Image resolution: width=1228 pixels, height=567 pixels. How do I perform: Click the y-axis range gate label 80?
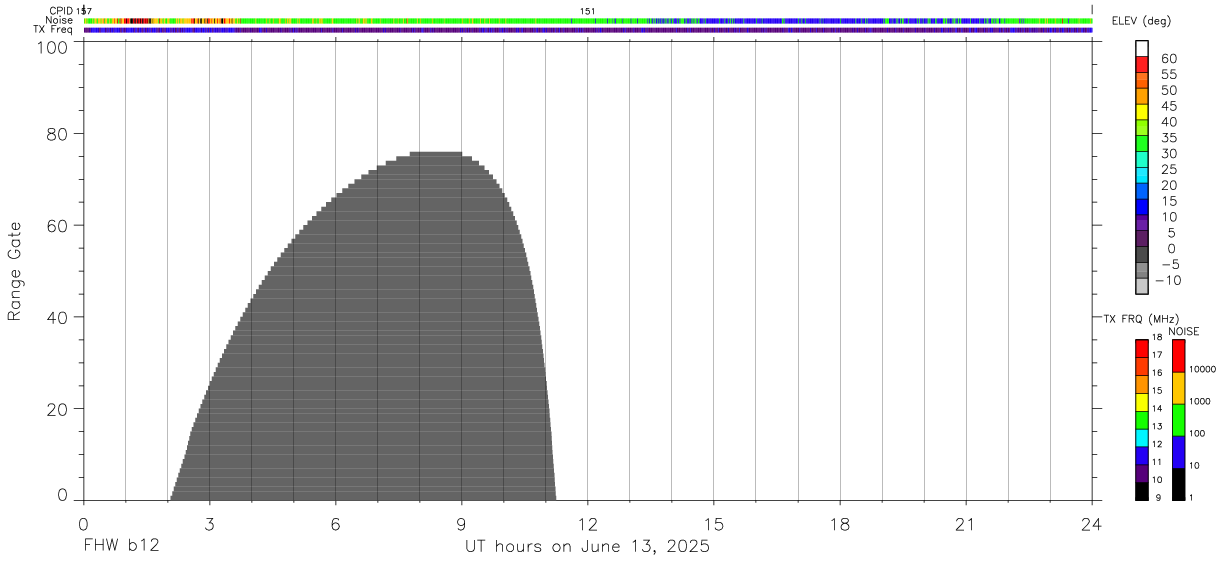[56, 134]
